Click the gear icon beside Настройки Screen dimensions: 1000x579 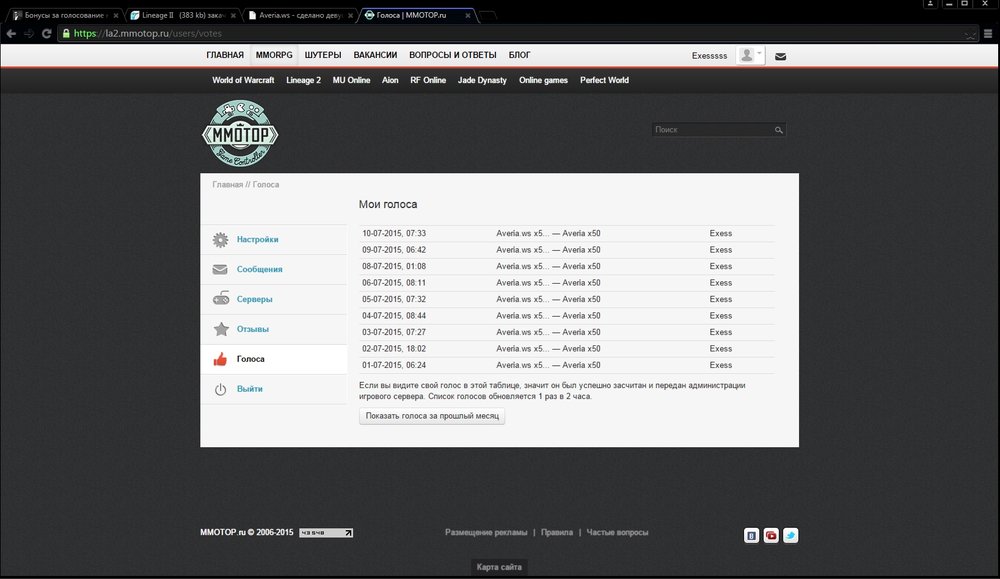pyautogui.click(x=220, y=240)
